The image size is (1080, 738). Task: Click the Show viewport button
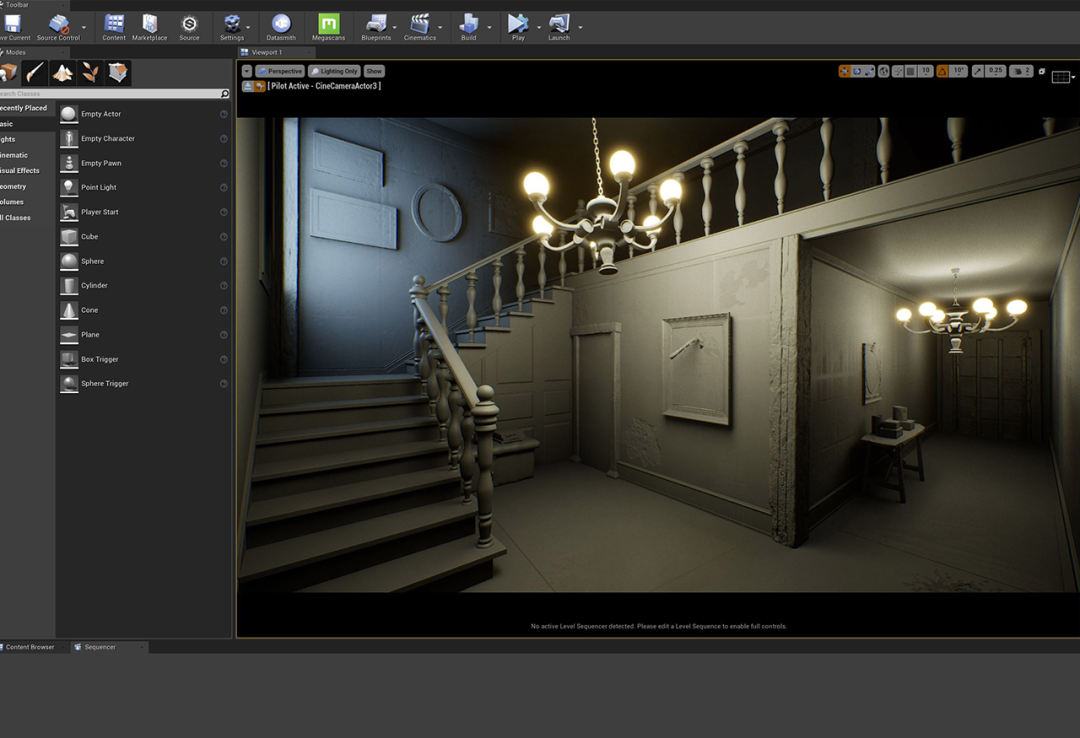(374, 71)
